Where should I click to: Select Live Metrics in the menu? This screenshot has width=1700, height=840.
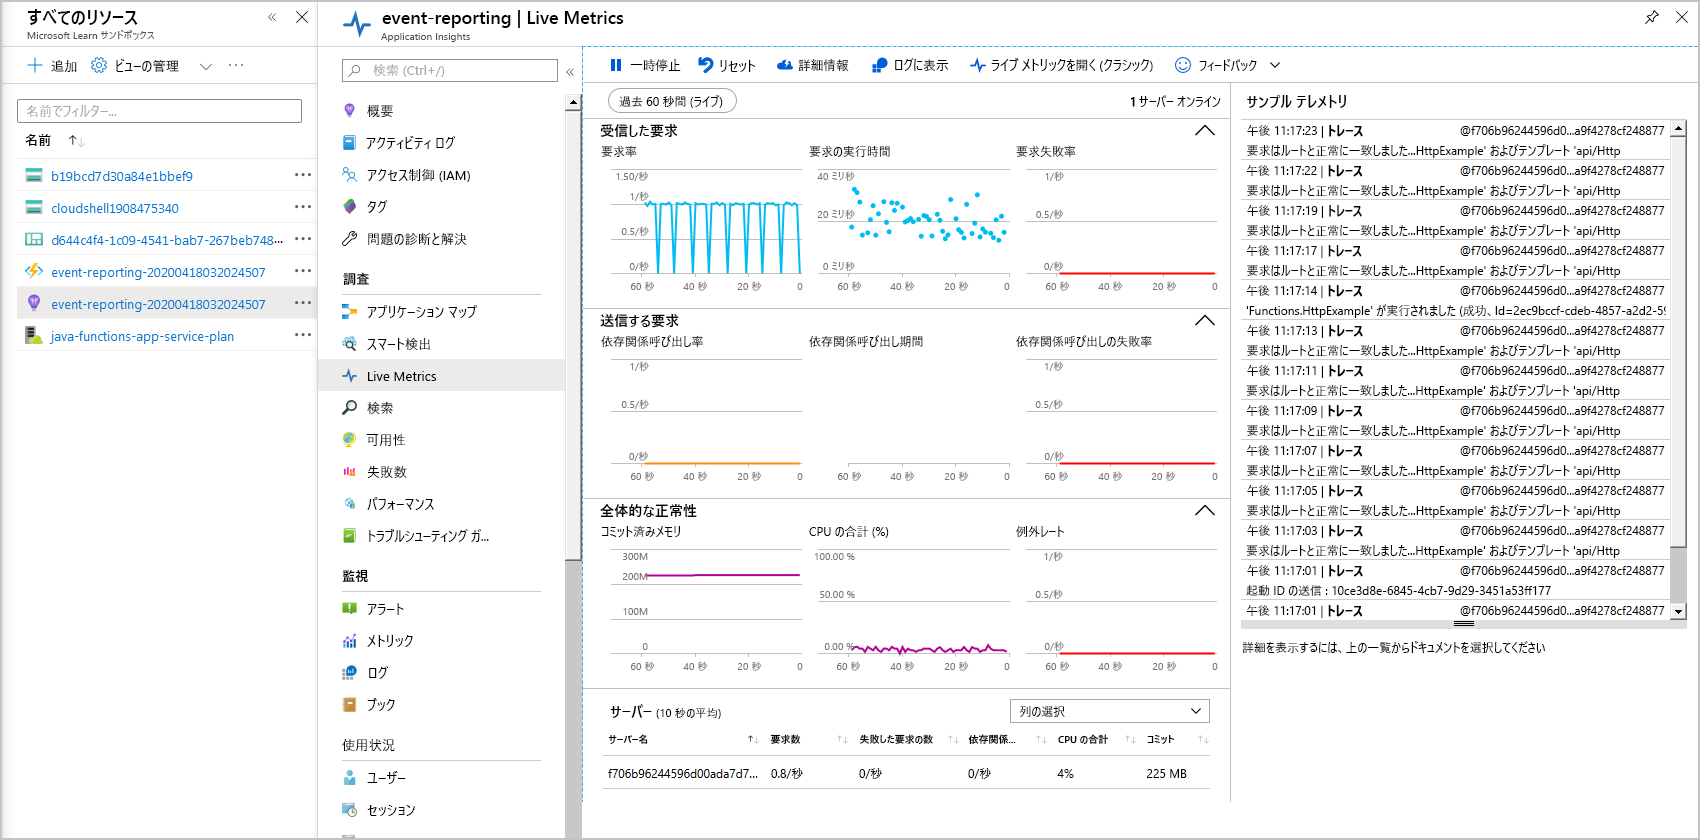coord(442,376)
